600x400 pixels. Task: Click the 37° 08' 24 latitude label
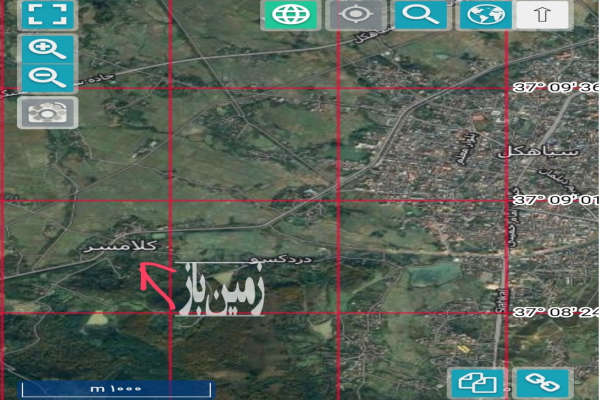556,312
